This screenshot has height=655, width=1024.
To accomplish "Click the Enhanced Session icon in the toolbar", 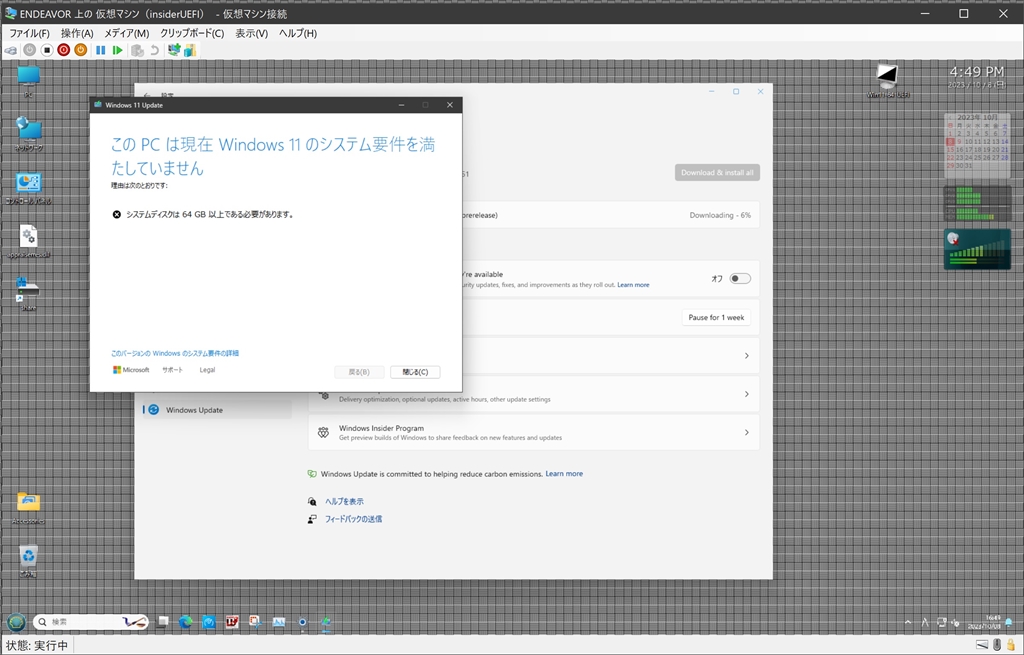I will pyautogui.click(x=174, y=50).
